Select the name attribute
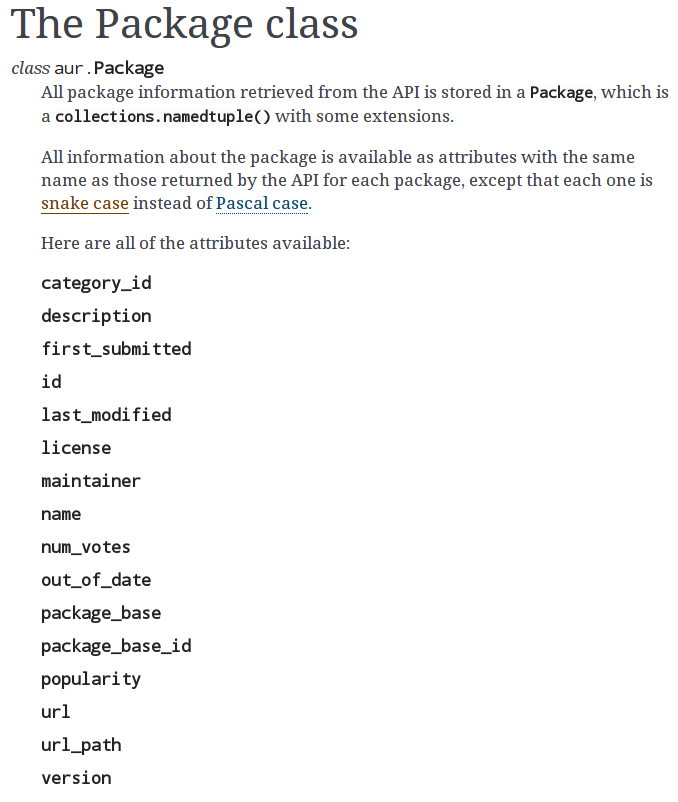 (x=61, y=515)
